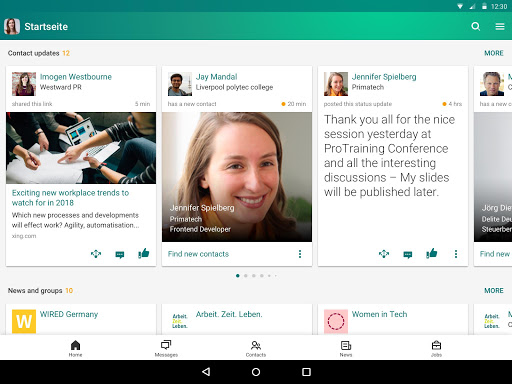Tap the profile avatar beside Startseite
The height and width of the screenshot is (384, 512).
coord(12,26)
